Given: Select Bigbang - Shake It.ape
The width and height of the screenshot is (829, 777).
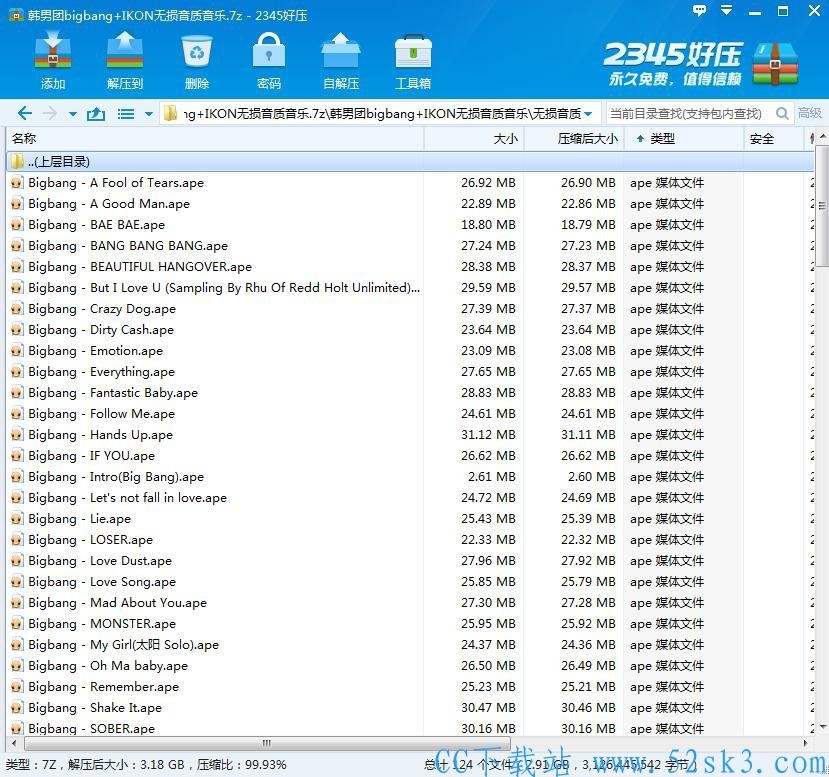Looking at the screenshot, I should [x=410, y=708].
